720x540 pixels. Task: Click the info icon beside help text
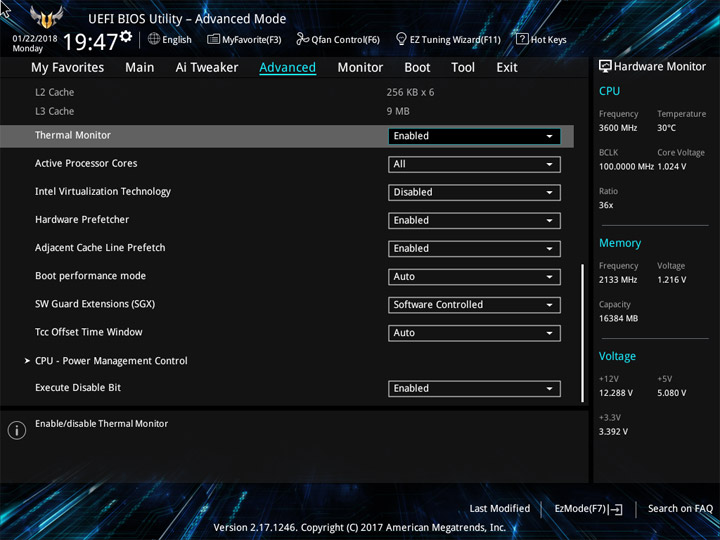tap(17, 430)
